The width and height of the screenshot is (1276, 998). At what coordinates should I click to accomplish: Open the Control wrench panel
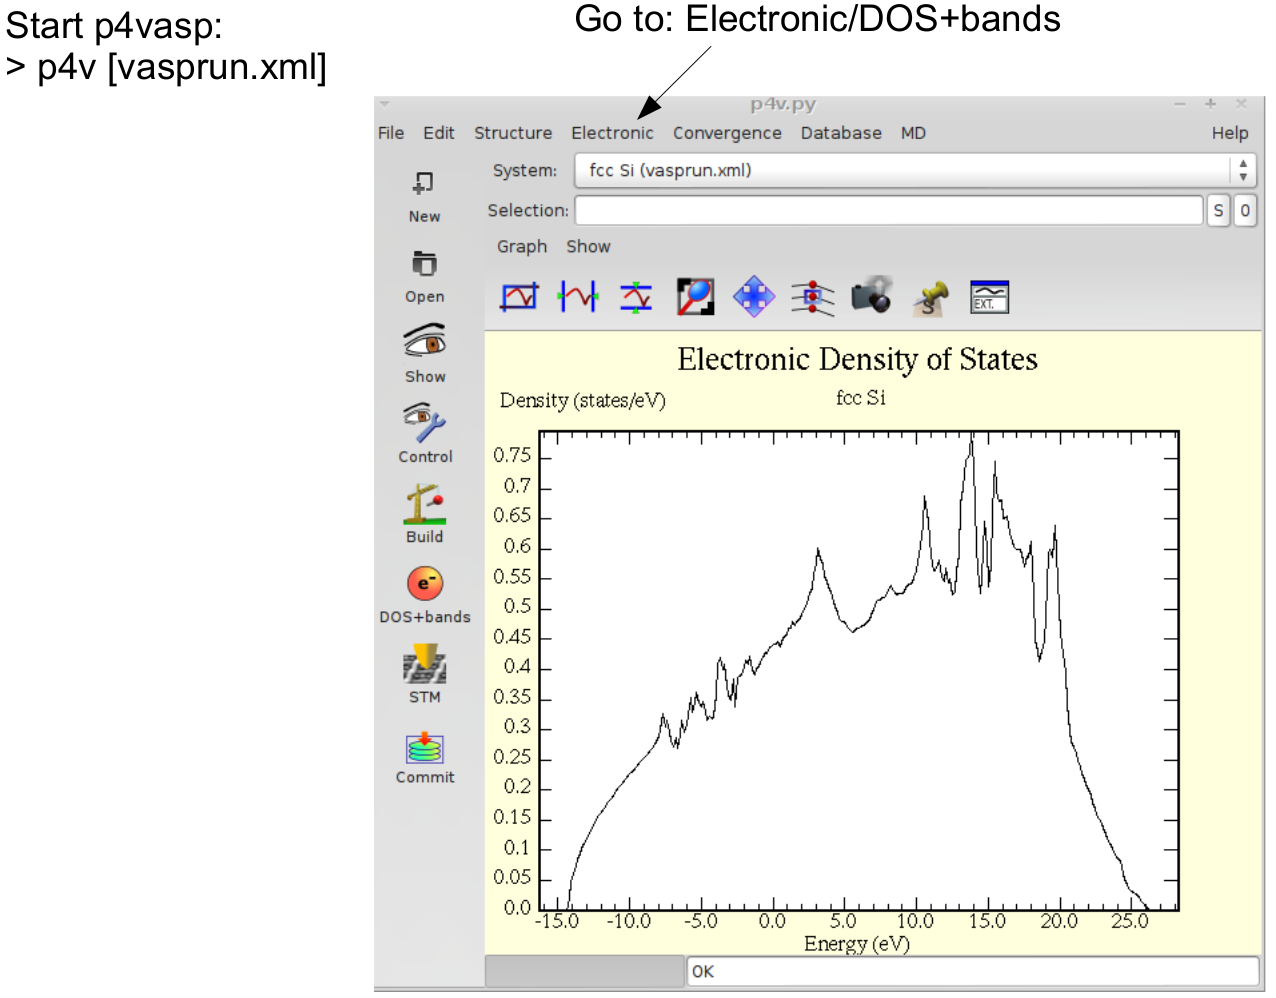click(424, 424)
